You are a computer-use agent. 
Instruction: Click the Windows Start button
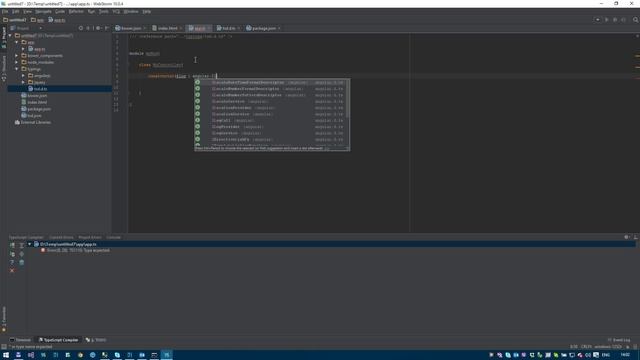(6, 355)
